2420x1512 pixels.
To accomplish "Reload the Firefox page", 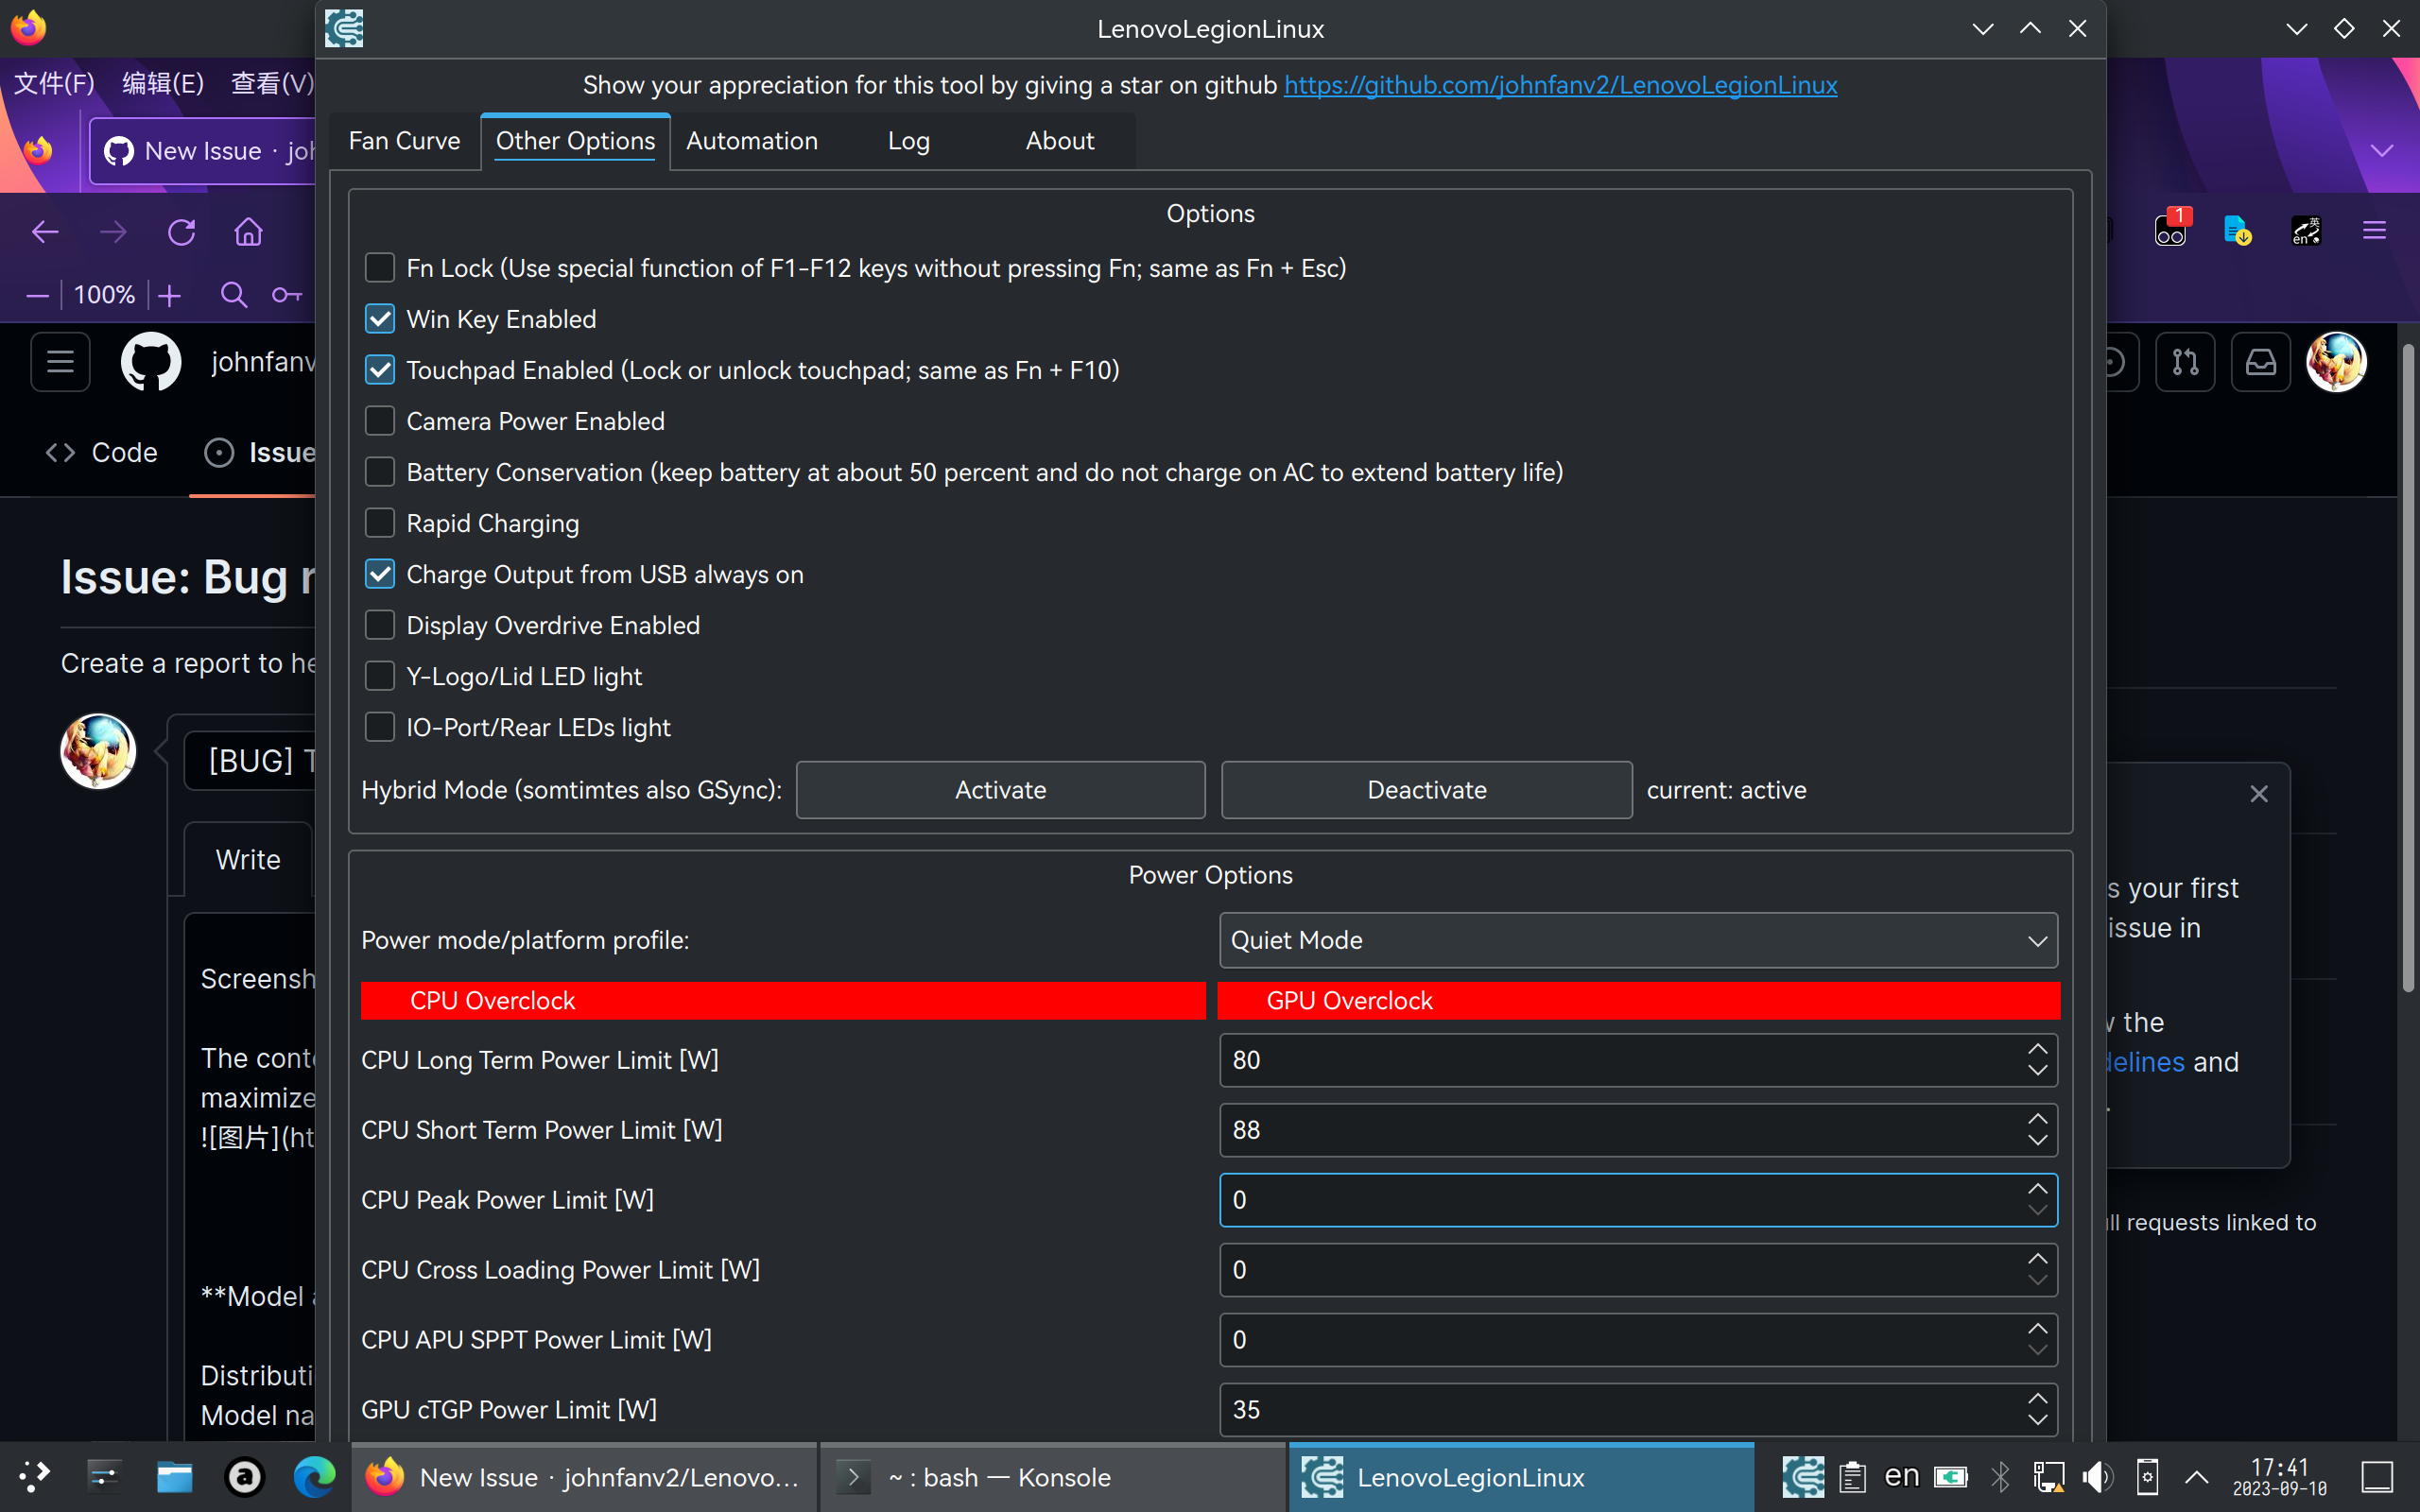I will tap(181, 232).
